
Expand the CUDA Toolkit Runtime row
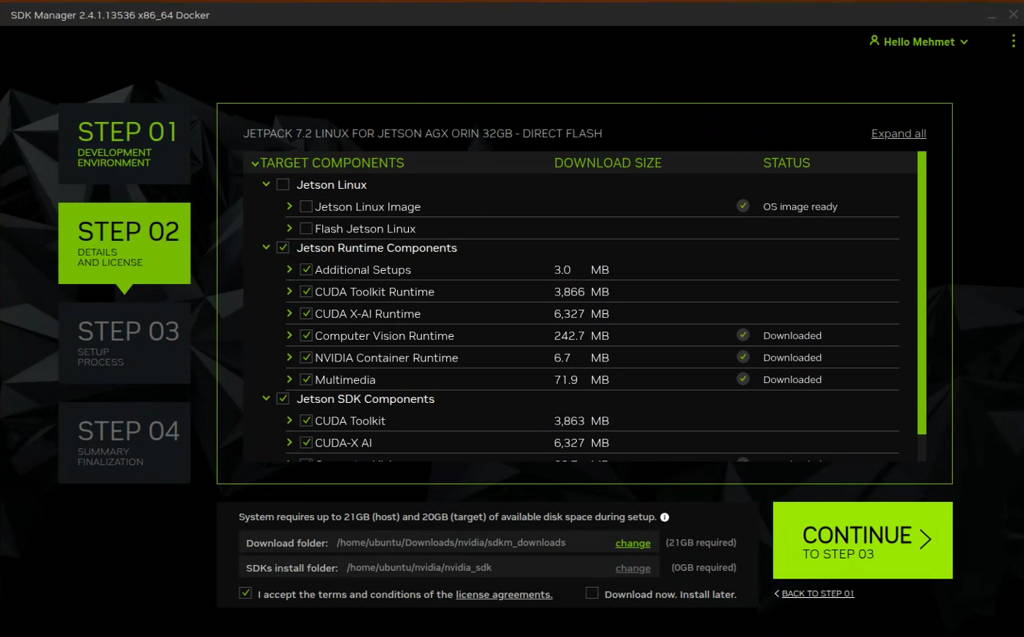coord(289,291)
